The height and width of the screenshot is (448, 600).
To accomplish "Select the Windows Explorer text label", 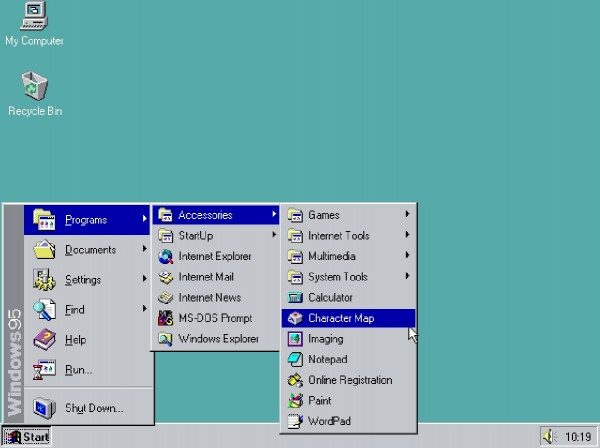I will 218,339.
